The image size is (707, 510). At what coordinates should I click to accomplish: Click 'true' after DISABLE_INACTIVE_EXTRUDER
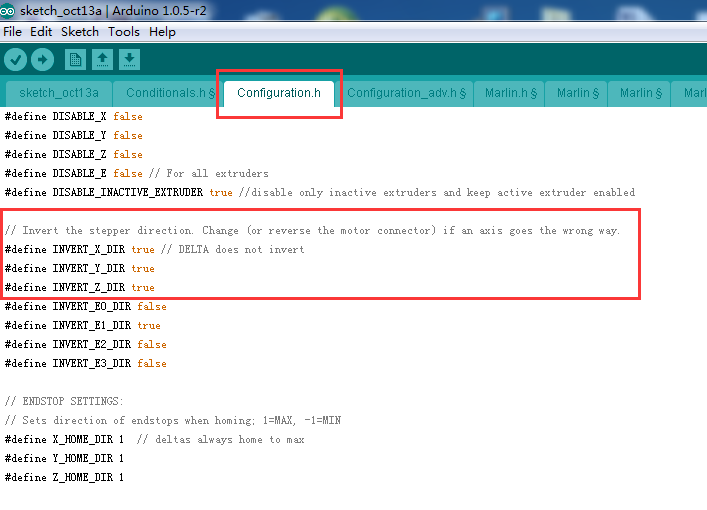221,193
